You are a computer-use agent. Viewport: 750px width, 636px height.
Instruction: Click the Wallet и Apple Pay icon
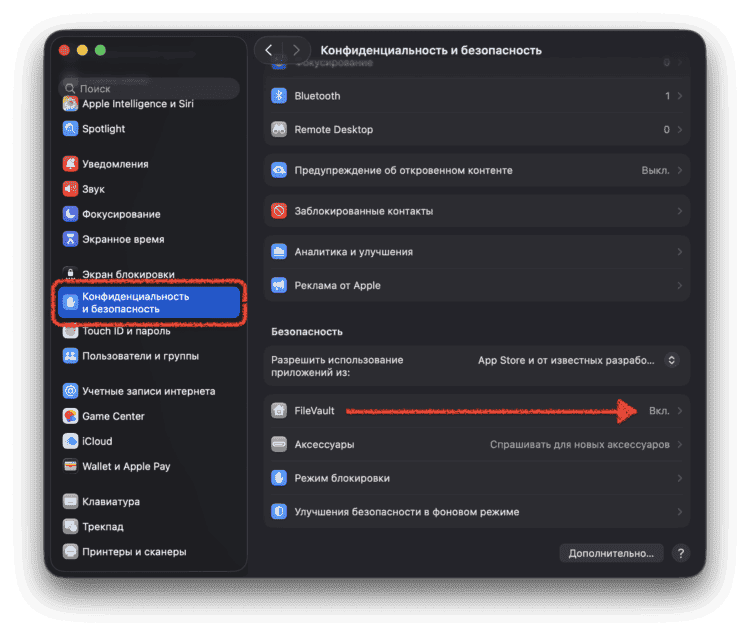tap(70, 466)
